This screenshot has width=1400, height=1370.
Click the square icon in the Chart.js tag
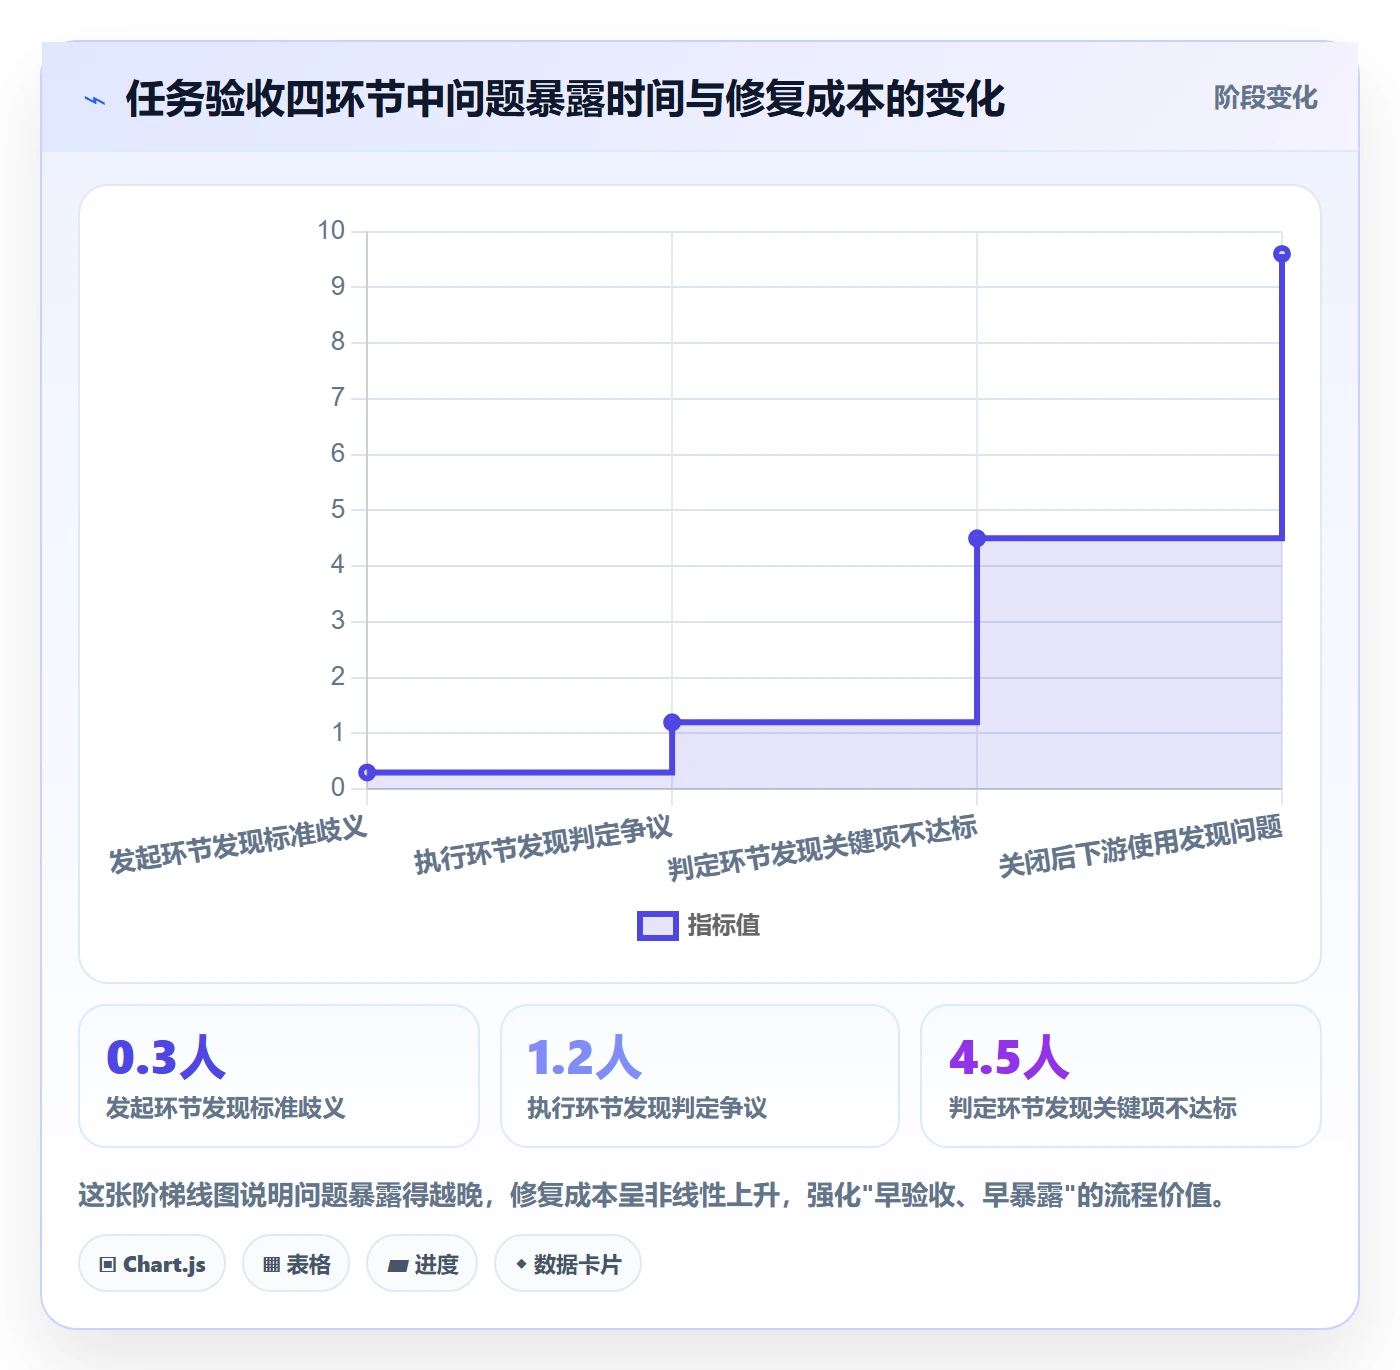tap(108, 1265)
